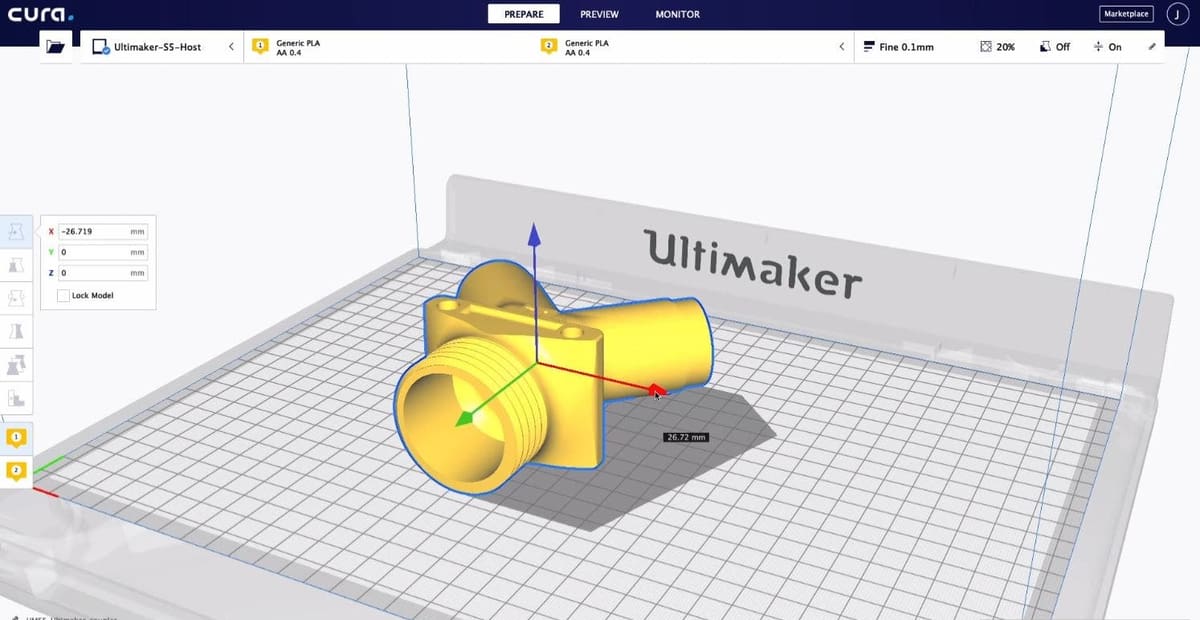Select the Mirror tool in the sidebar
1200x620 pixels.
[16, 331]
